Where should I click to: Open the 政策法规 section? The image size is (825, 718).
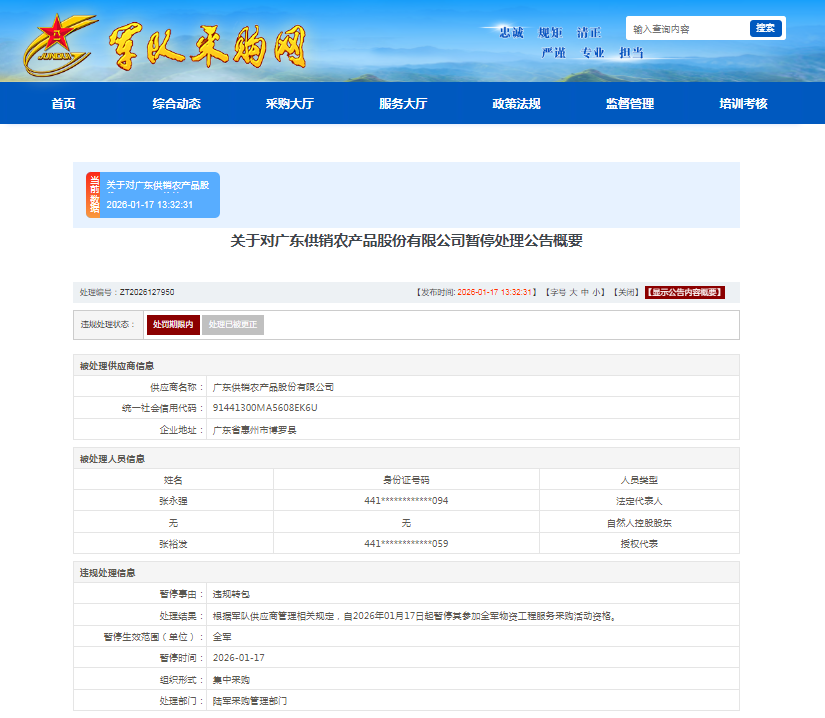[516, 104]
